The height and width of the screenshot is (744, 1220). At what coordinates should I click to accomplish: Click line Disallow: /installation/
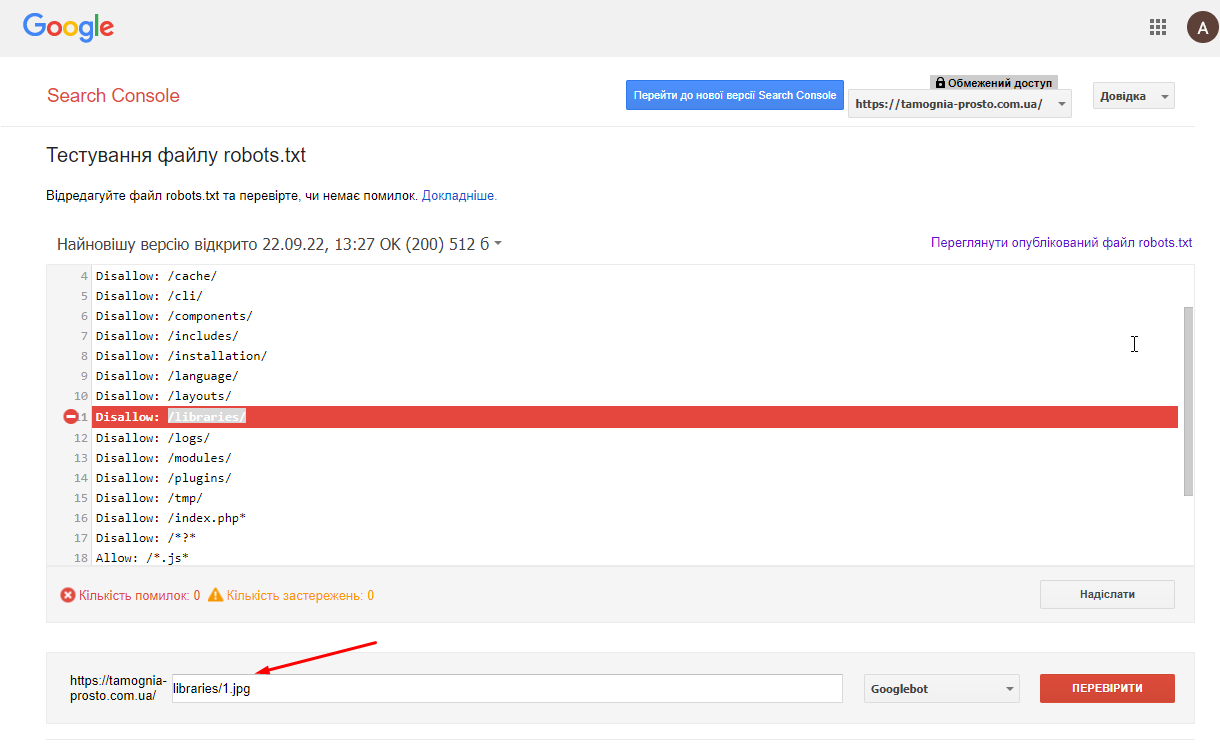181,356
